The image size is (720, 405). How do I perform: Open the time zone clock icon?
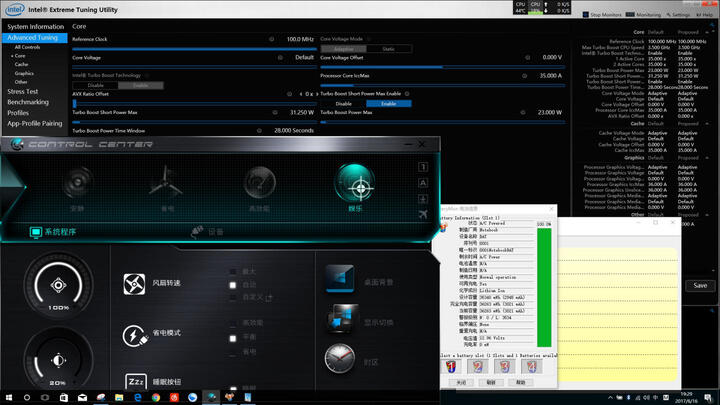click(x=340, y=358)
